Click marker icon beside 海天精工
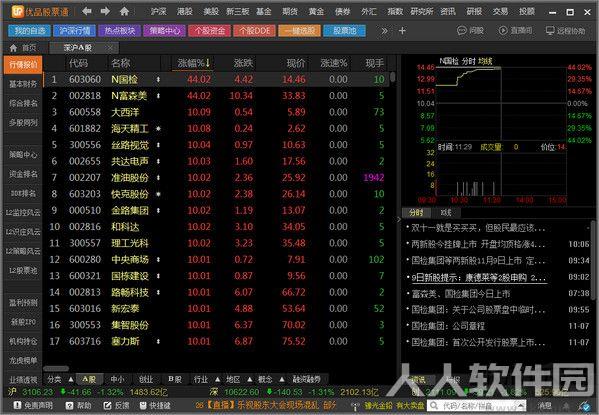 click(x=158, y=128)
